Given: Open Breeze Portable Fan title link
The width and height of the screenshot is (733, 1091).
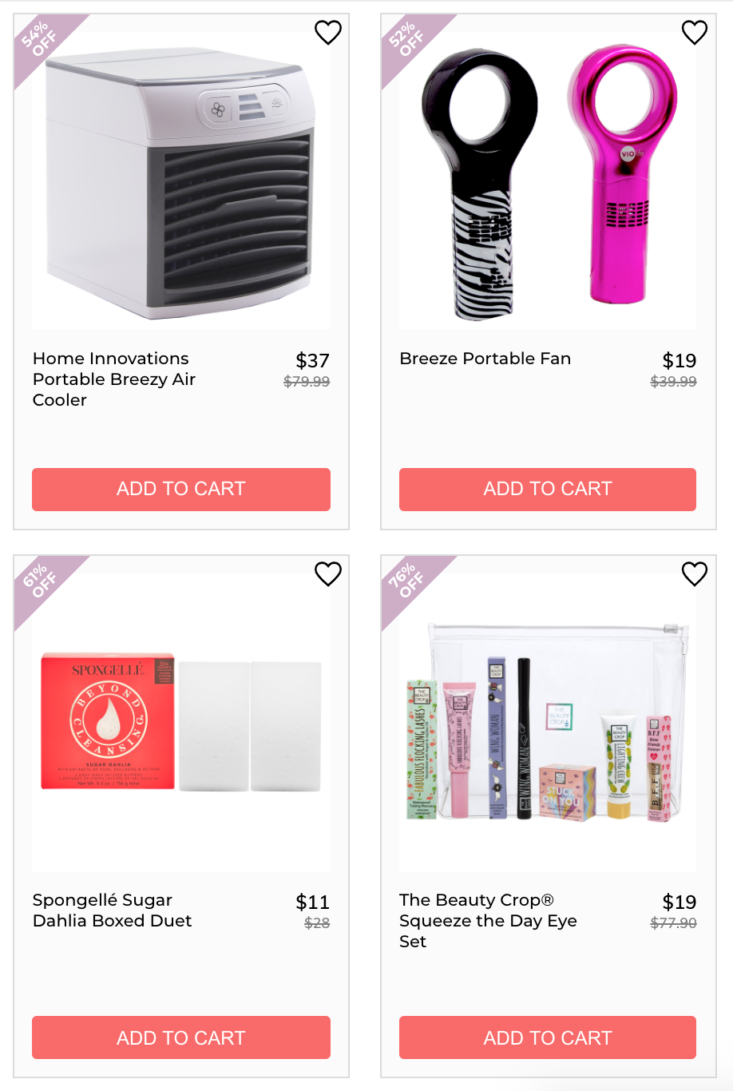Looking at the screenshot, I should tap(485, 359).
